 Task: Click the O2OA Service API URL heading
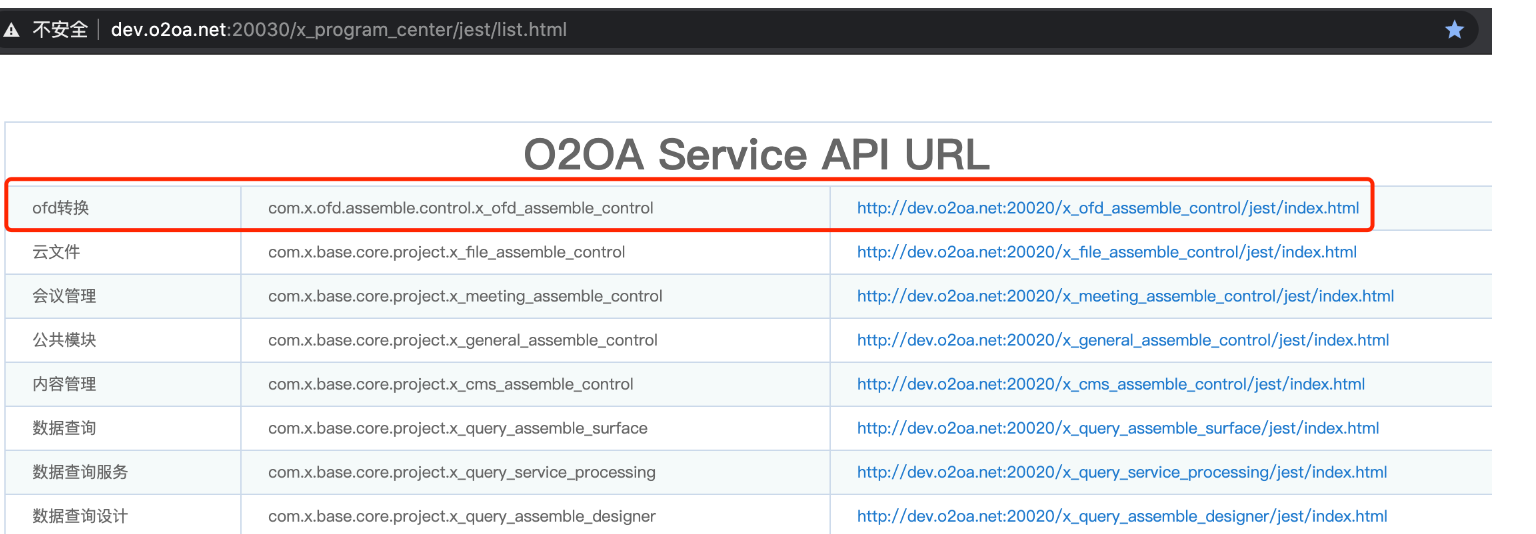[x=756, y=154]
